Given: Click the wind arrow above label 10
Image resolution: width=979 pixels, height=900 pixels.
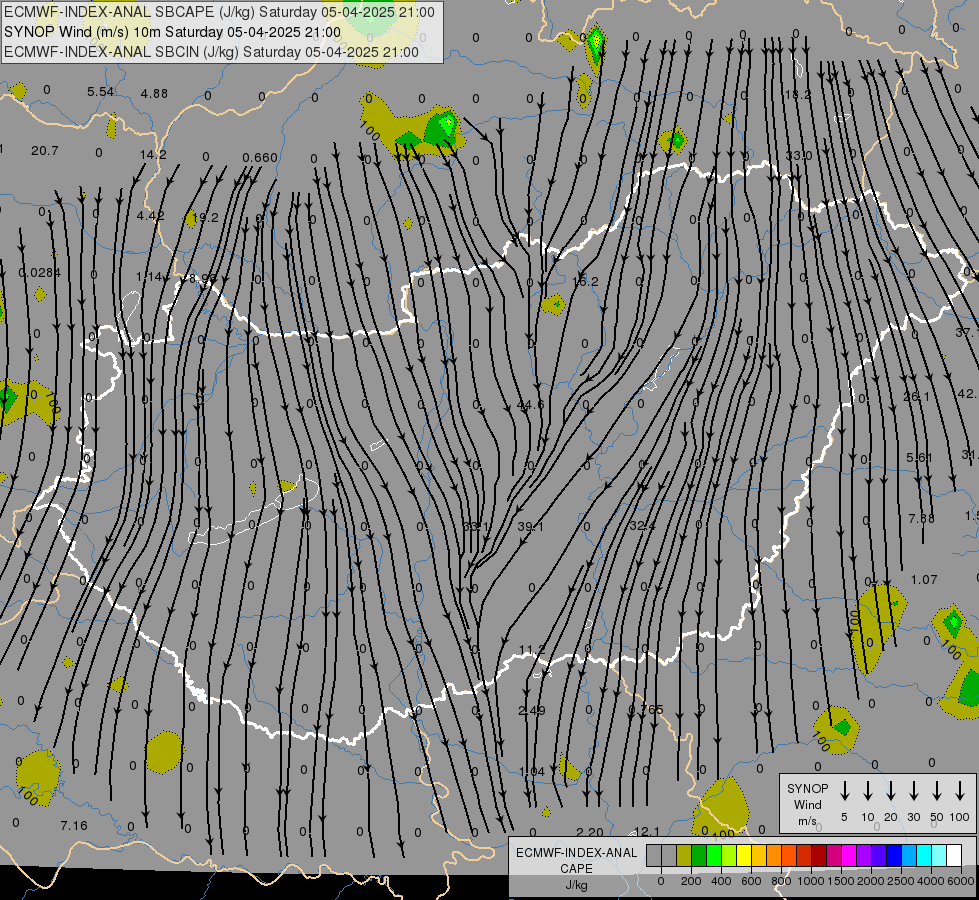Looking at the screenshot, I should click(868, 791).
